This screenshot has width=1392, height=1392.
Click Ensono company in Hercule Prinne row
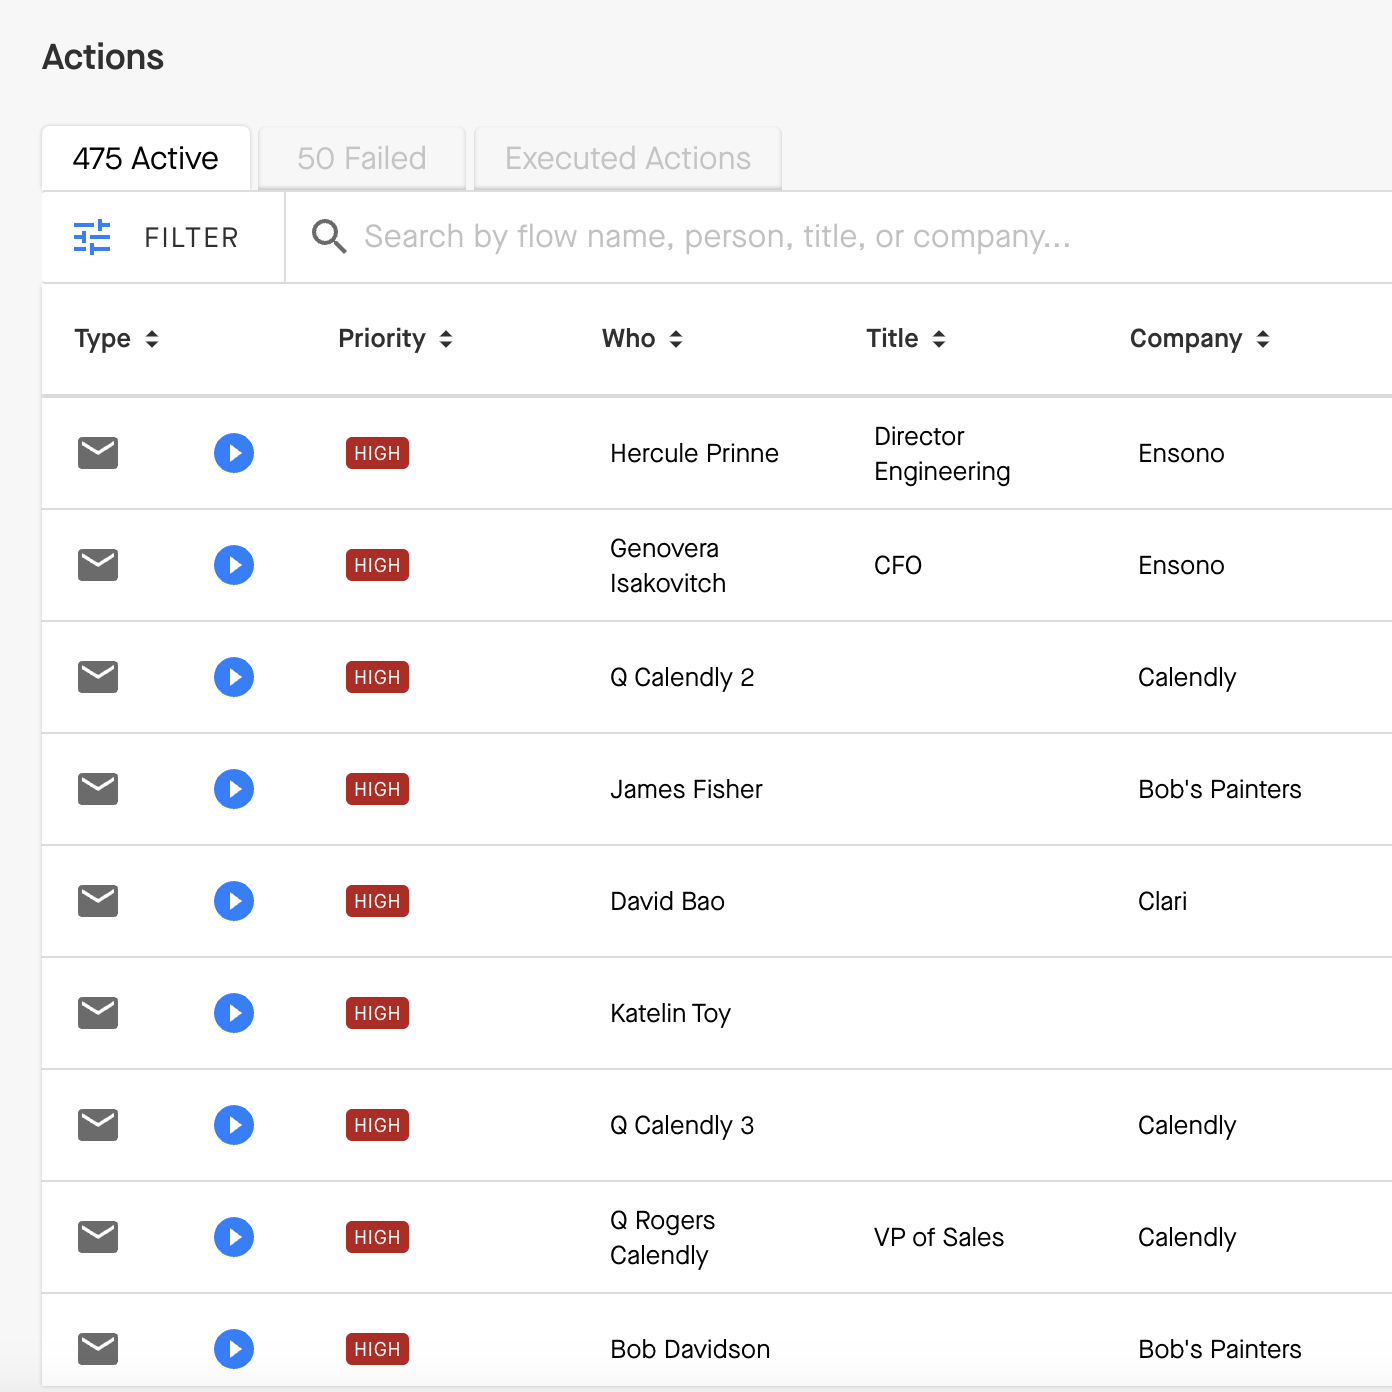coord(1181,453)
